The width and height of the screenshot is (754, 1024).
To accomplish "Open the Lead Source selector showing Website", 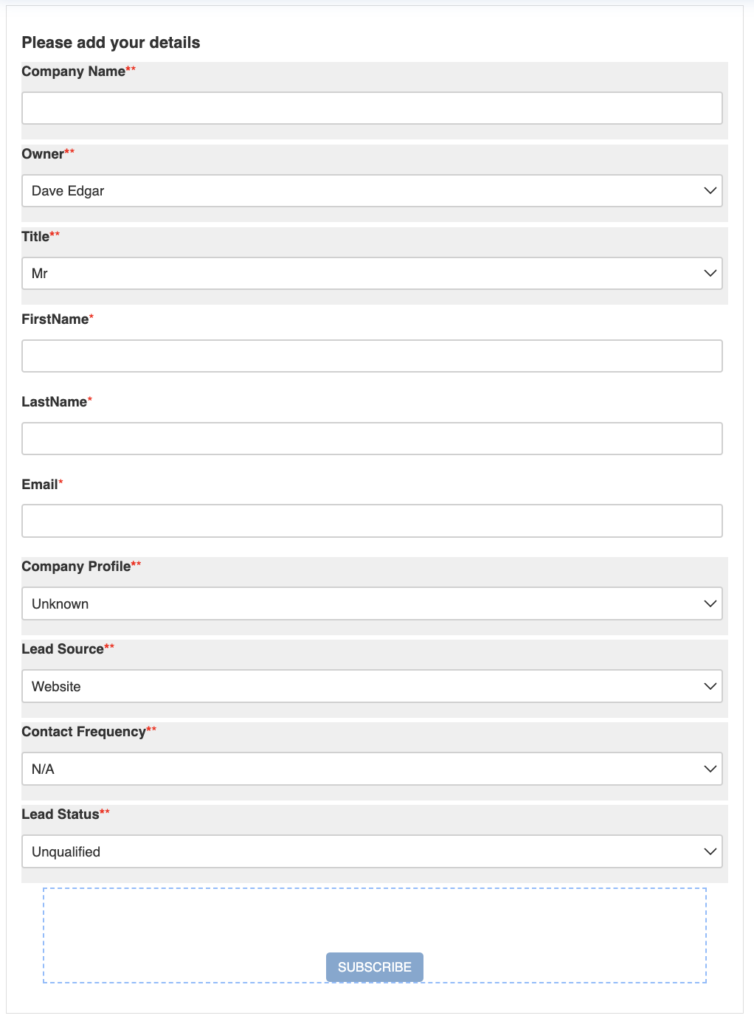I will click(x=370, y=686).
